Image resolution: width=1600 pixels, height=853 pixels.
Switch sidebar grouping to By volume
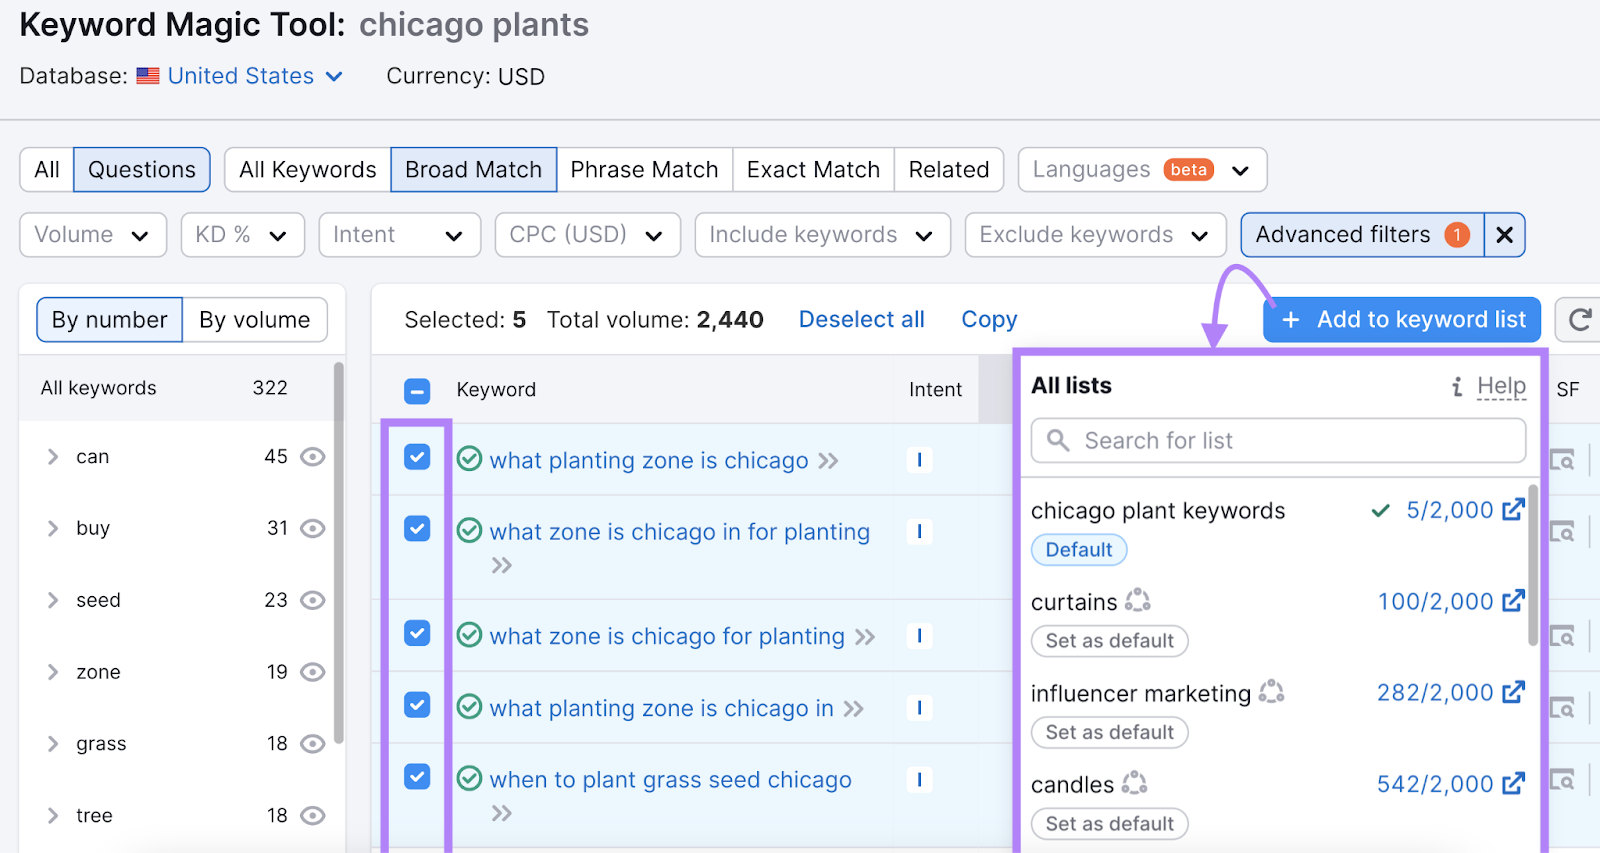[x=255, y=320]
